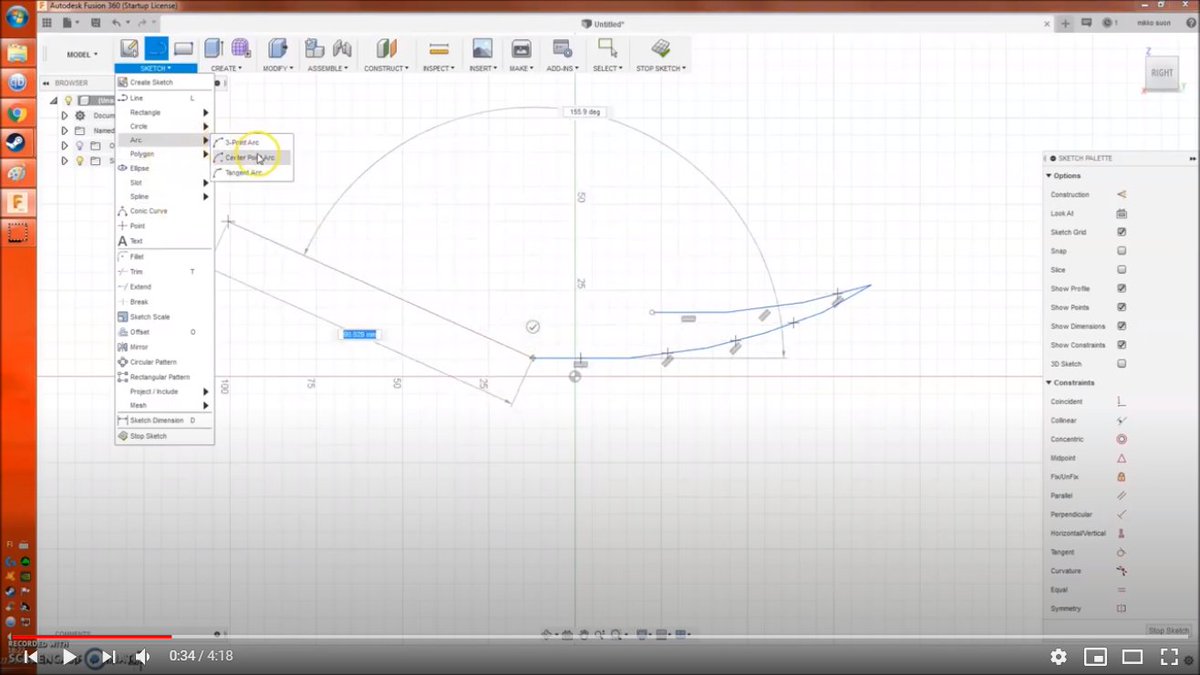Viewport: 1200px width, 675px height.
Task: Click the Fix/UnFix lock icon
Action: coord(1121,476)
